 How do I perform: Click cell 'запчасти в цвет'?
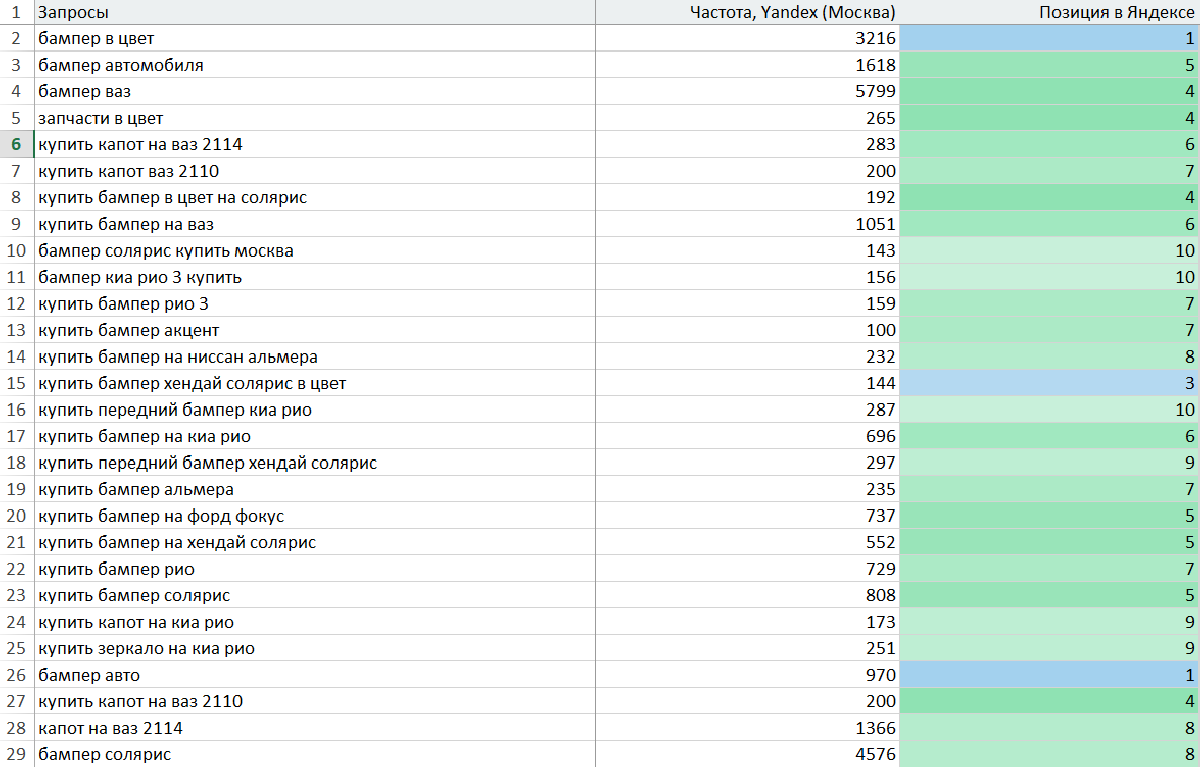(315, 118)
